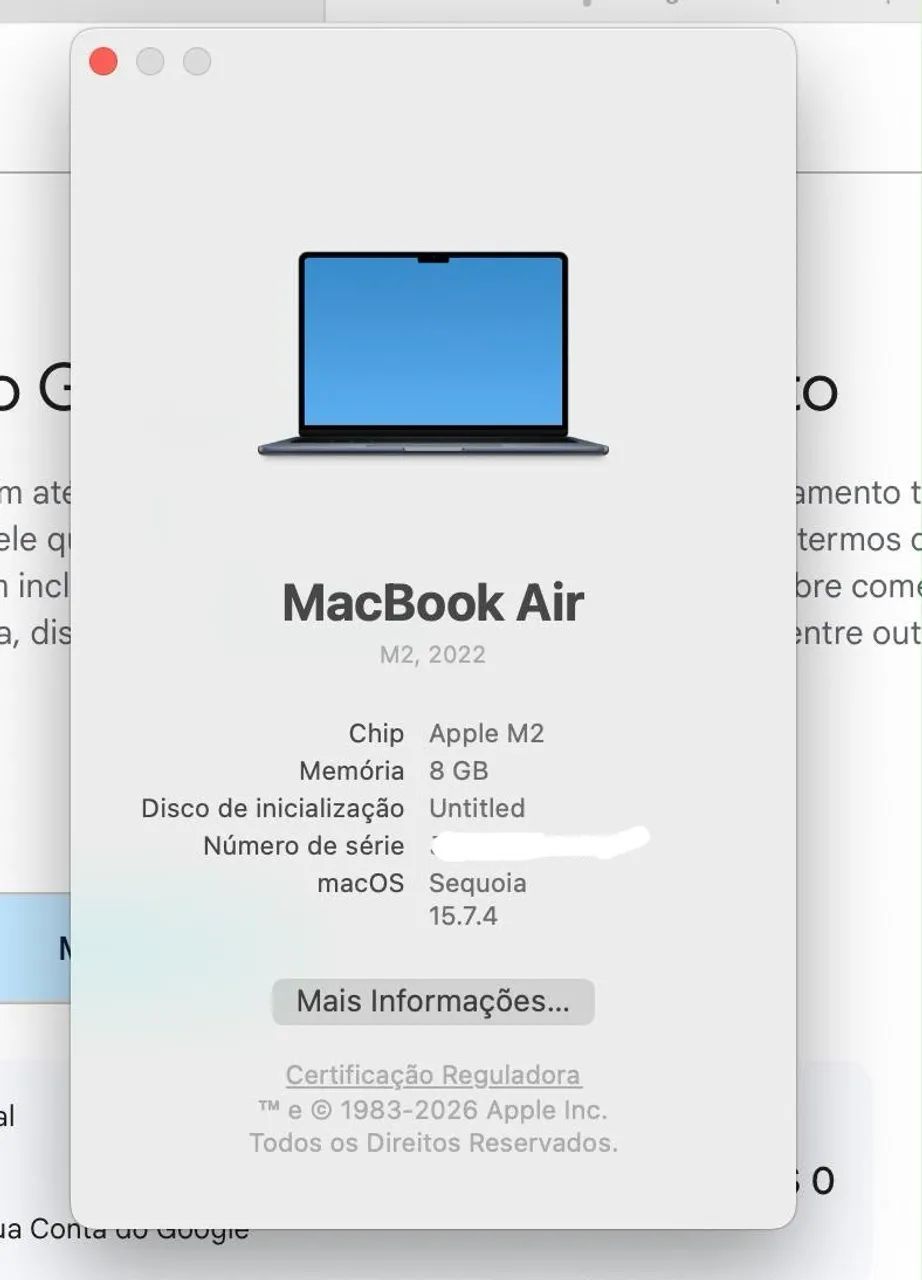This screenshot has width=922, height=1280.
Task: Click the Todos os Direitos Reservados text
Action: pyautogui.click(x=433, y=1142)
